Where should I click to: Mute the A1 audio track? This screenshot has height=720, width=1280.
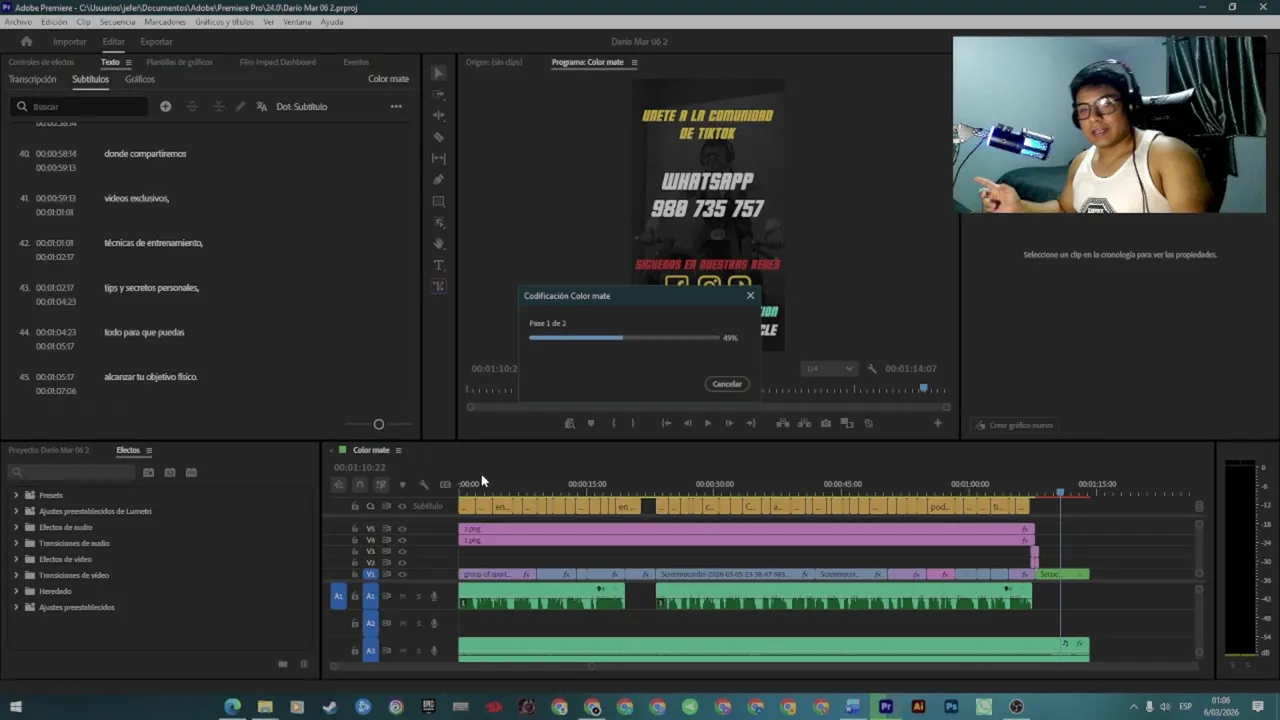pyautogui.click(x=402, y=596)
